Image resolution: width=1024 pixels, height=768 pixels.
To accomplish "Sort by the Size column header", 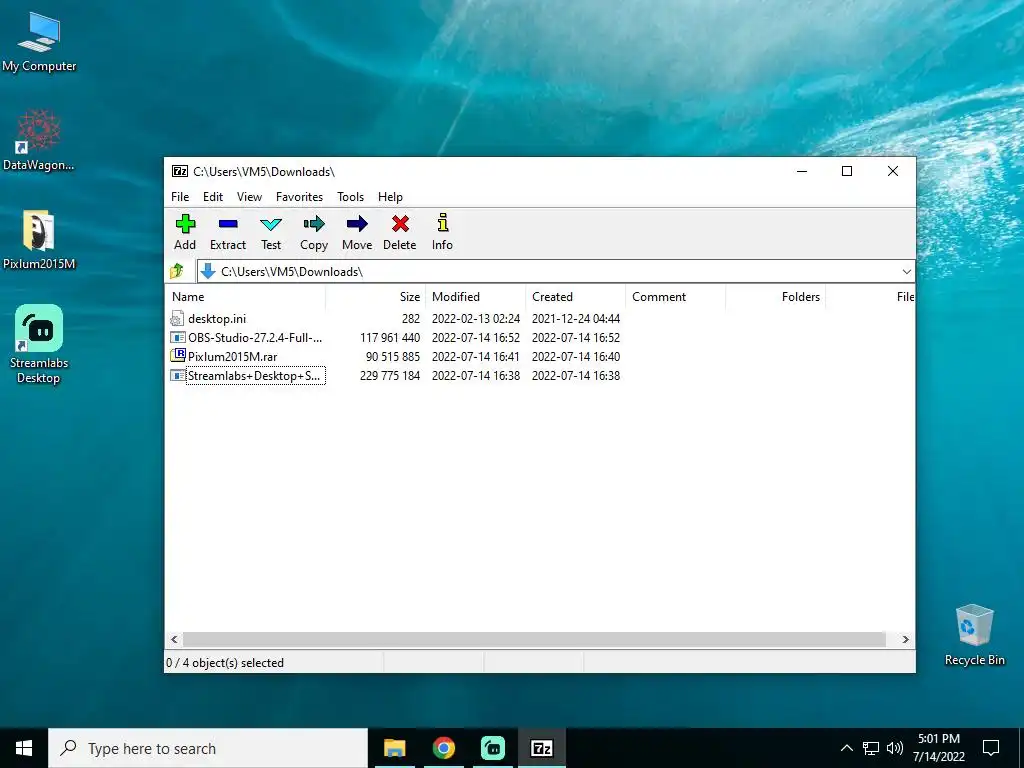I will 376,296.
